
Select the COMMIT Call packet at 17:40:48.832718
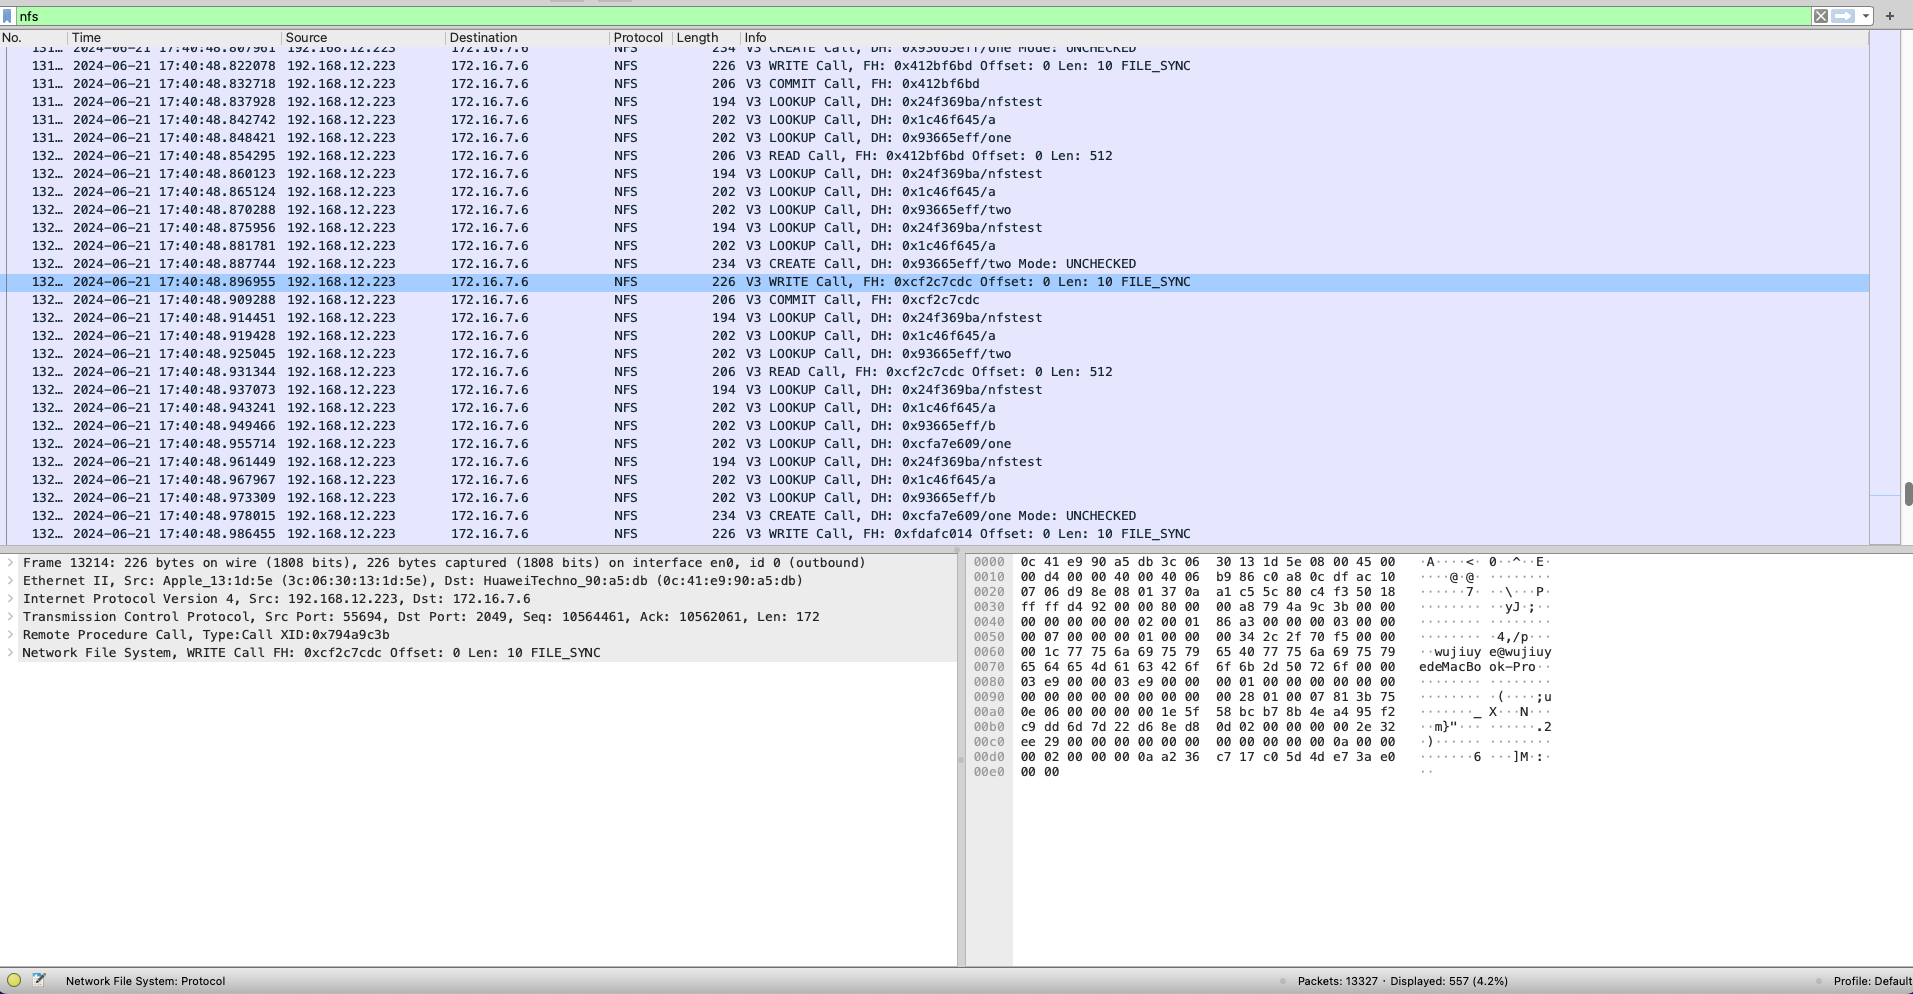click(934, 84)
